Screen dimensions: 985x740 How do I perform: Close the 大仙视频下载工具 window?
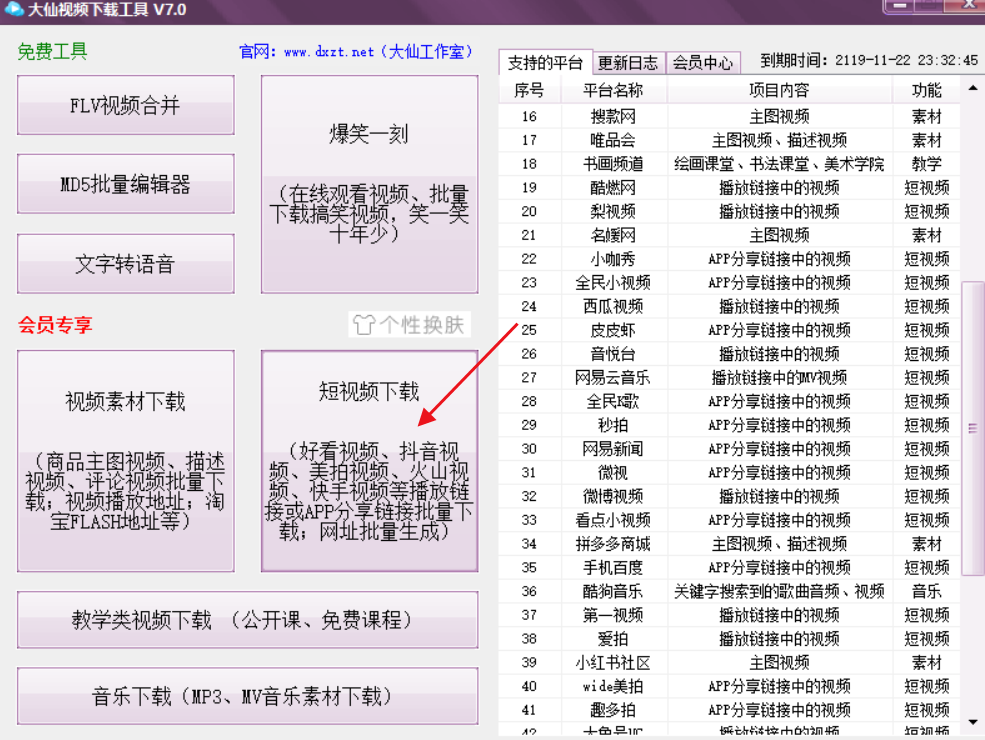pyautogui.click(x=968, y=5)
